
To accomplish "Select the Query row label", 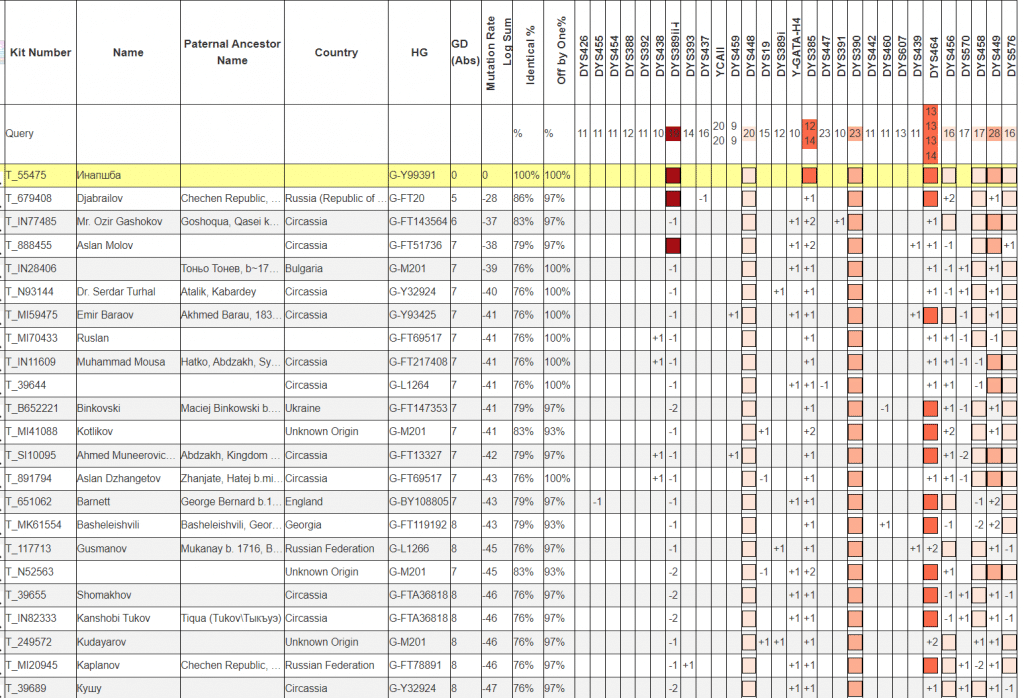I will [20, 133].
